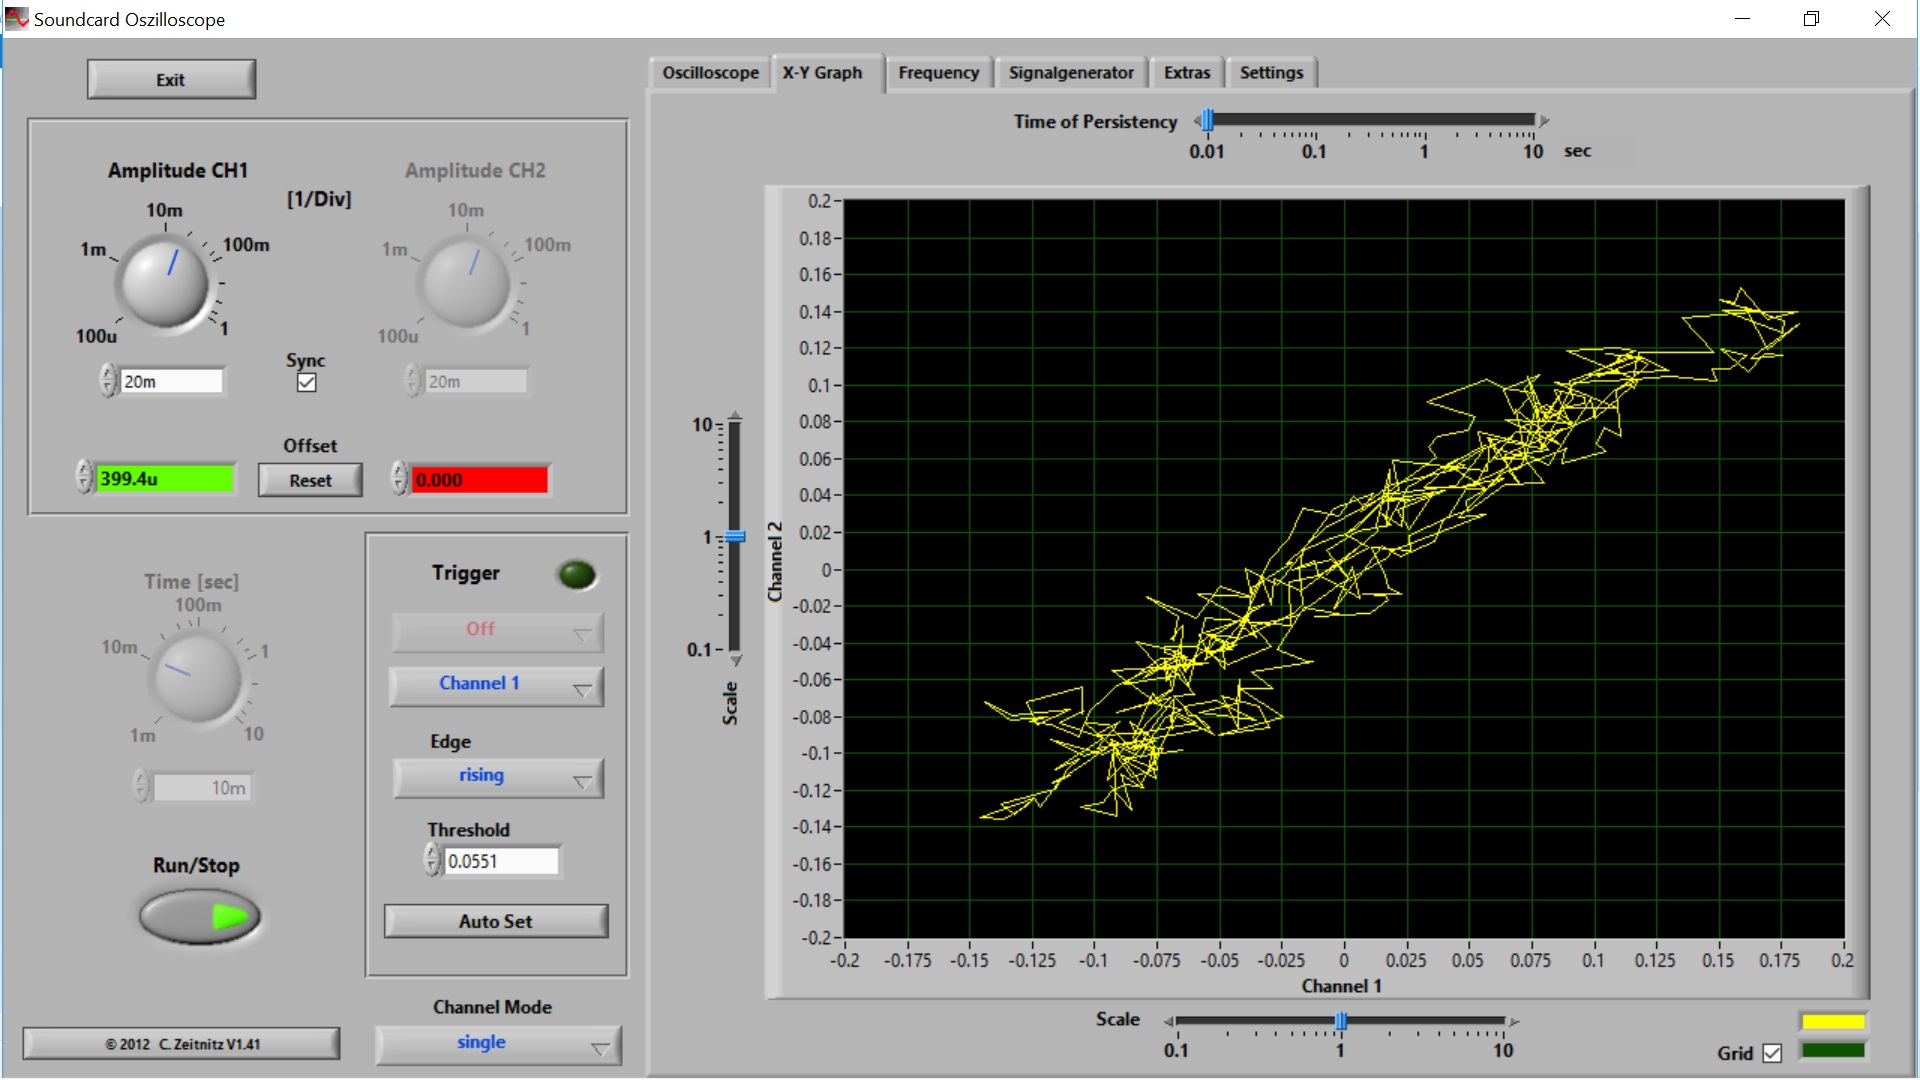Expand the Channel 1 trigger source dropdown
Viewport: 1920px width, 1080px height.
[x=496, y=684]
